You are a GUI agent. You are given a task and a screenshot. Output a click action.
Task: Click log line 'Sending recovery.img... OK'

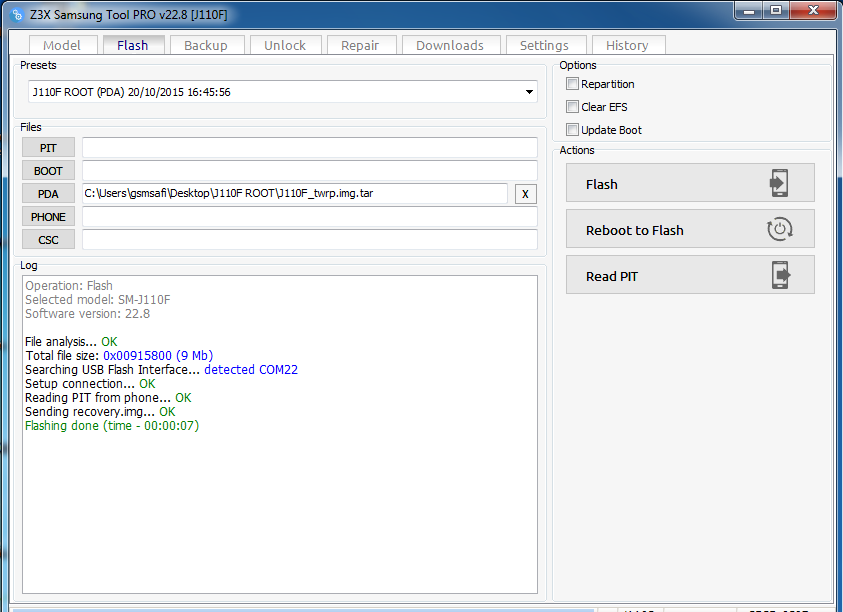tap(100, 412)
